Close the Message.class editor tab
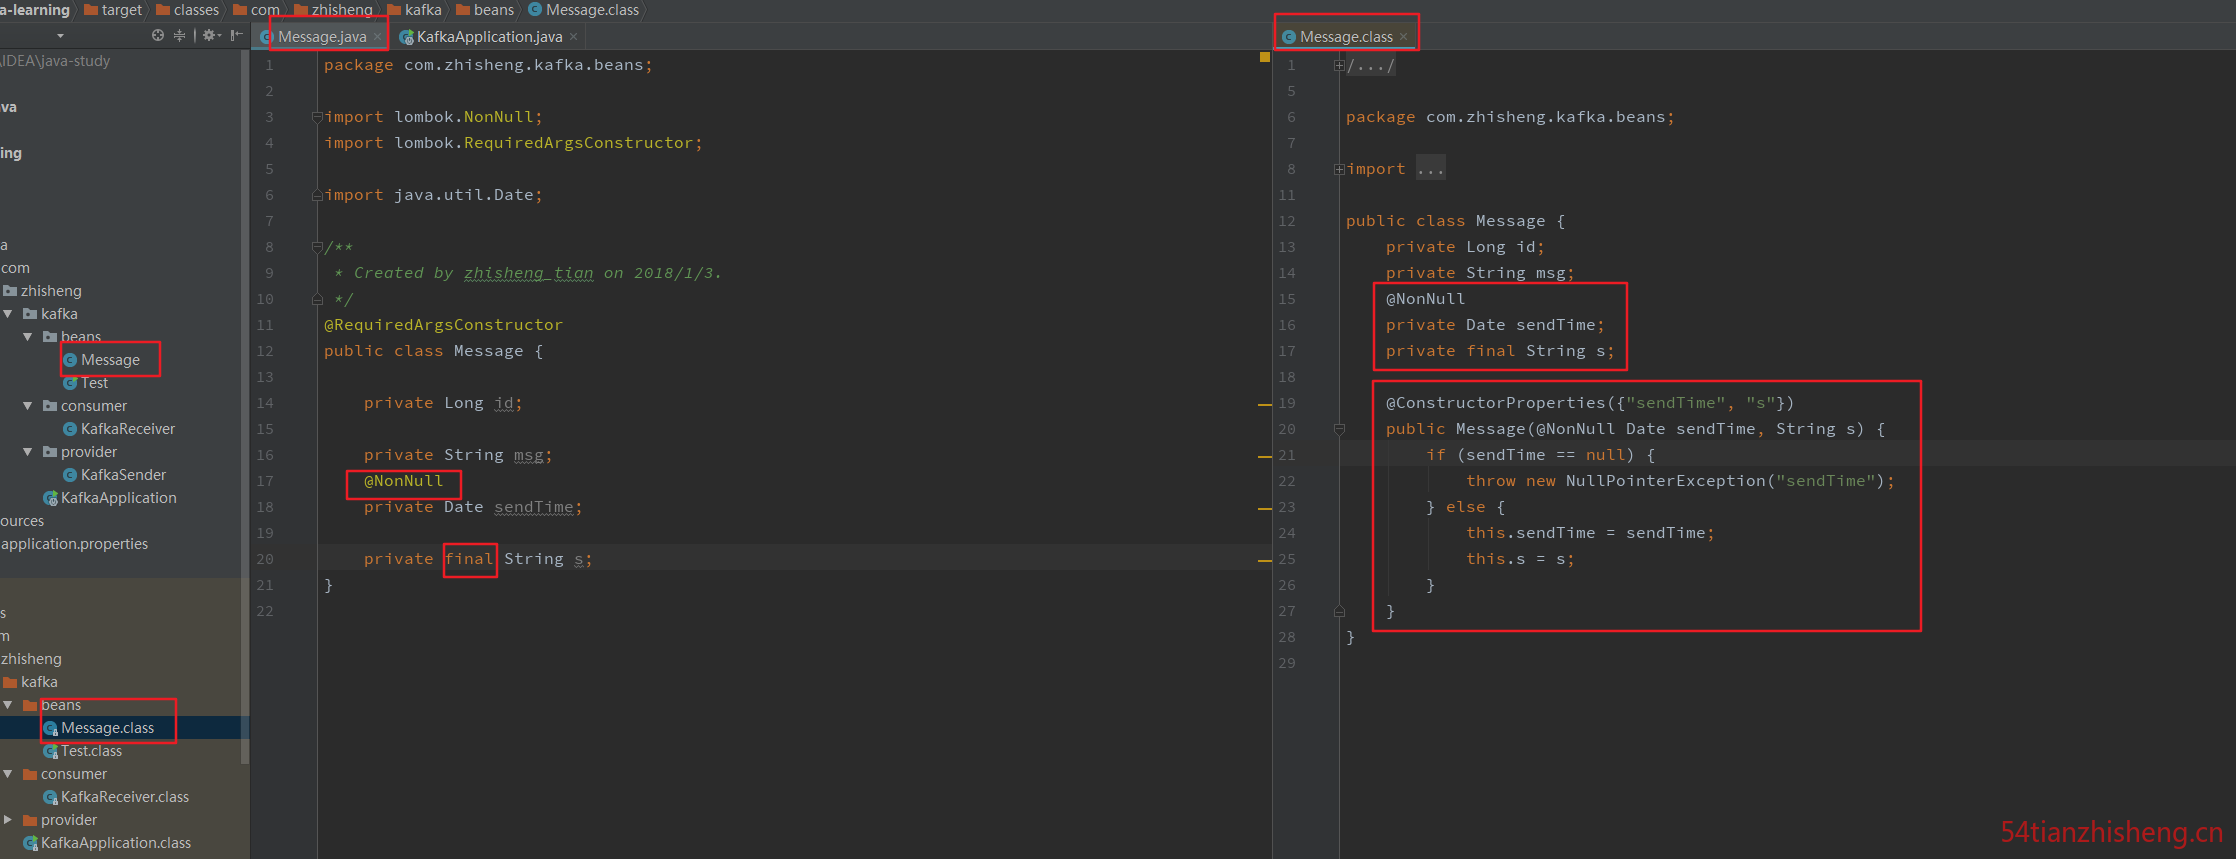 tap(1404, 37)
